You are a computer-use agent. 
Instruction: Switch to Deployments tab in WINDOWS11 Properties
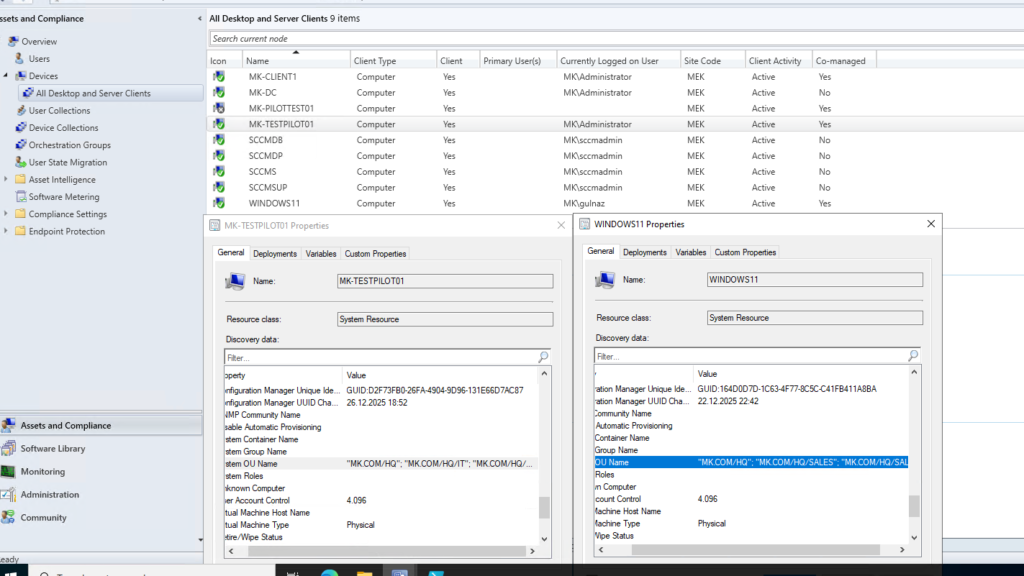[x=645, y=252]
